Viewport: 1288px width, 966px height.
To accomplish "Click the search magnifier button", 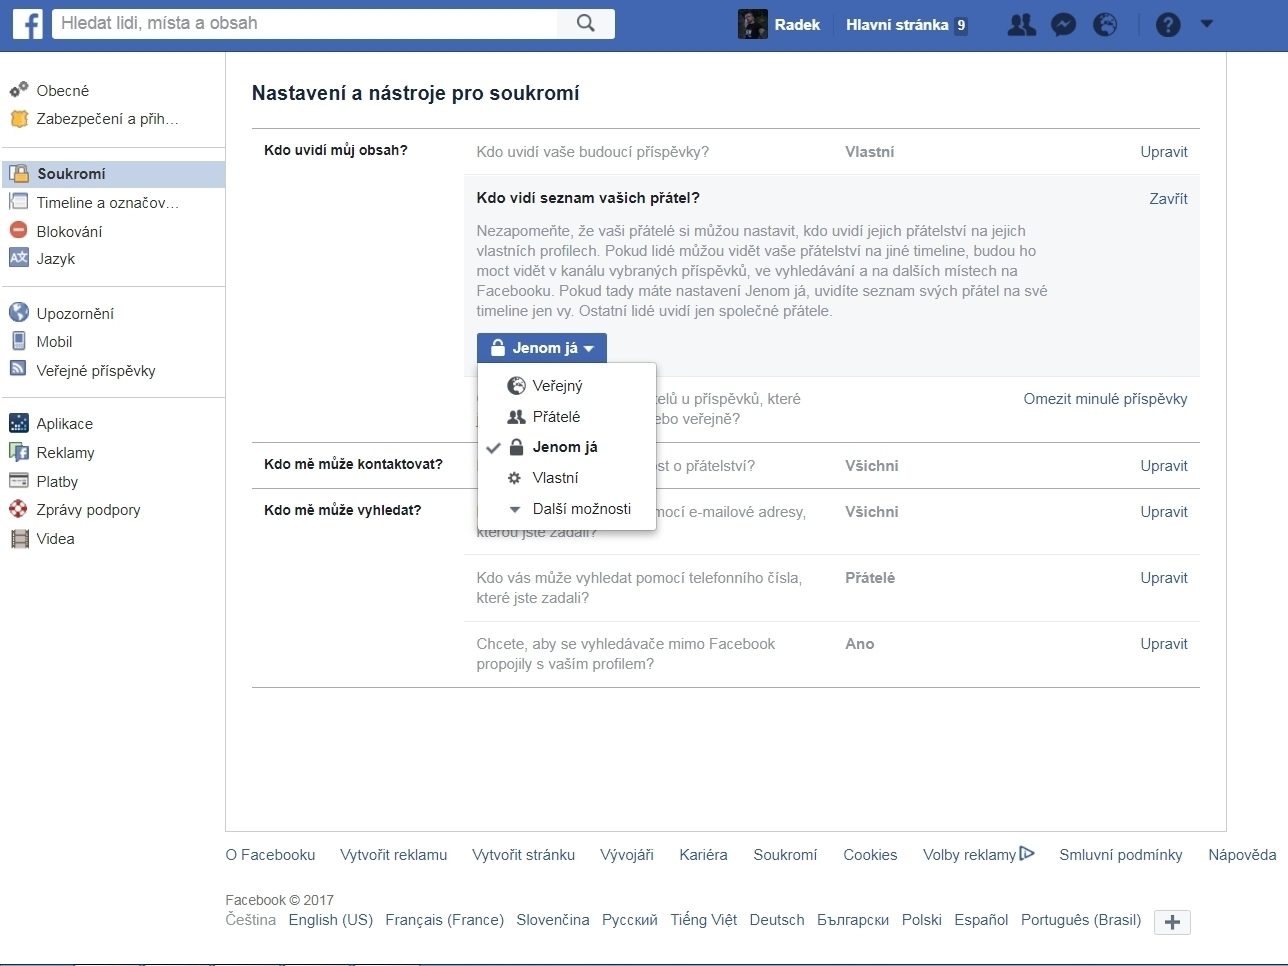I will tap(586, 23).
